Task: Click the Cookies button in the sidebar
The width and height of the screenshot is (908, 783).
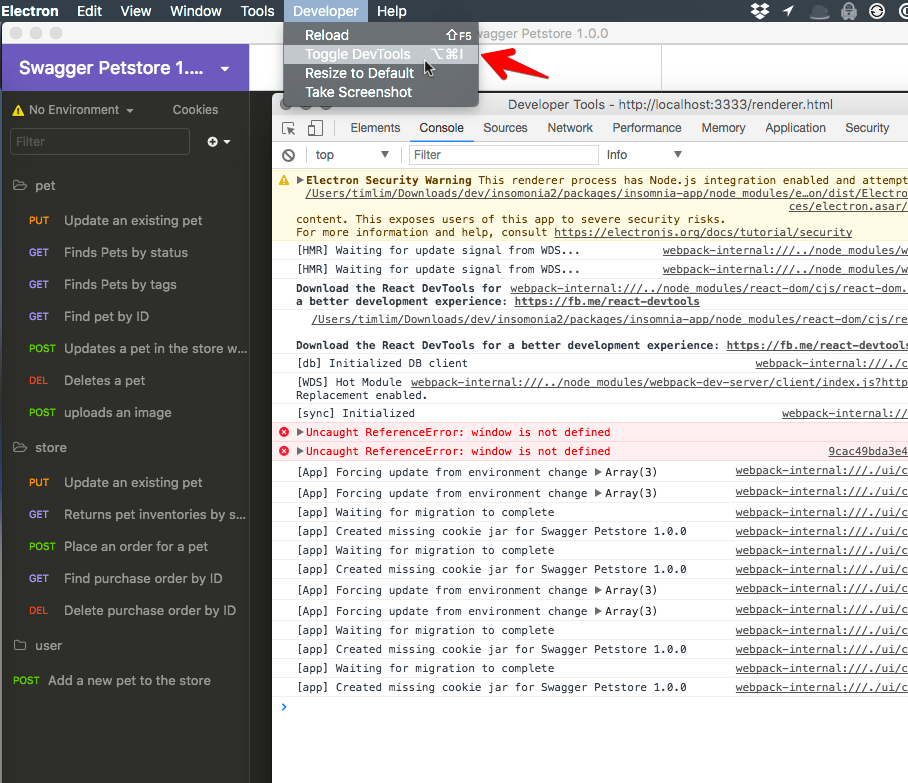Action: click(x=194, y=109)
